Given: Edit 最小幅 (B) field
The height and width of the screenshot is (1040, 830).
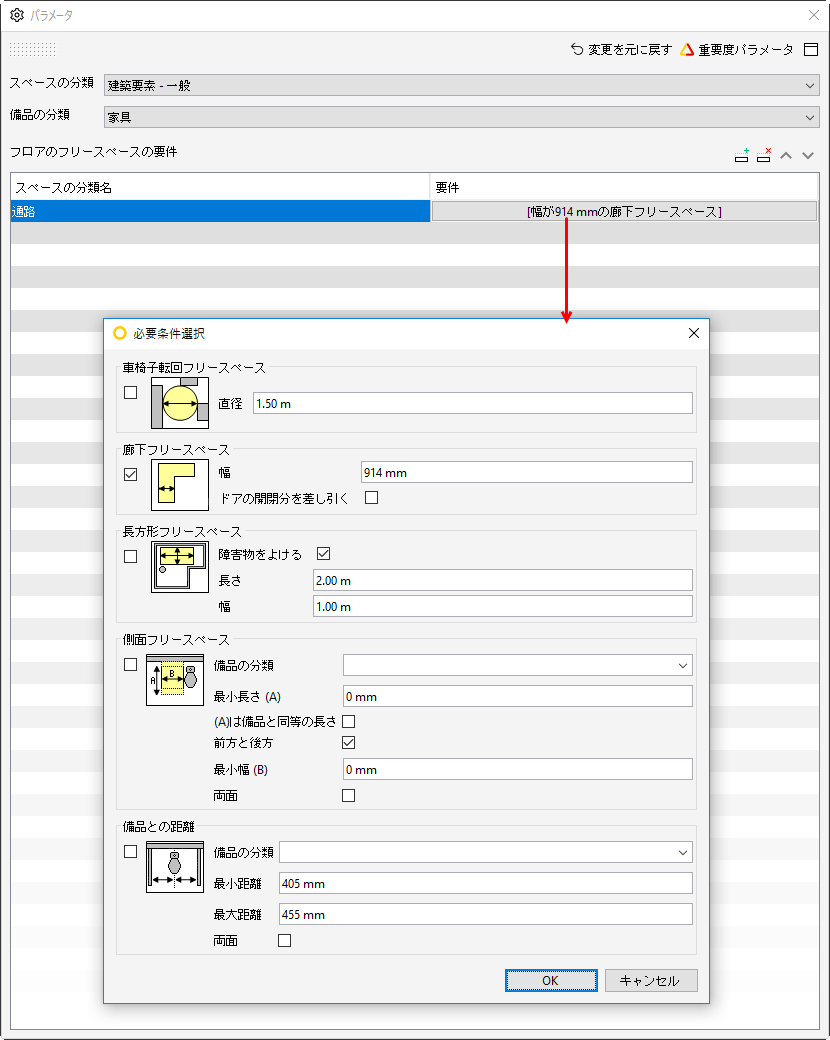Looking at the screenshot, I should (518, 769).
